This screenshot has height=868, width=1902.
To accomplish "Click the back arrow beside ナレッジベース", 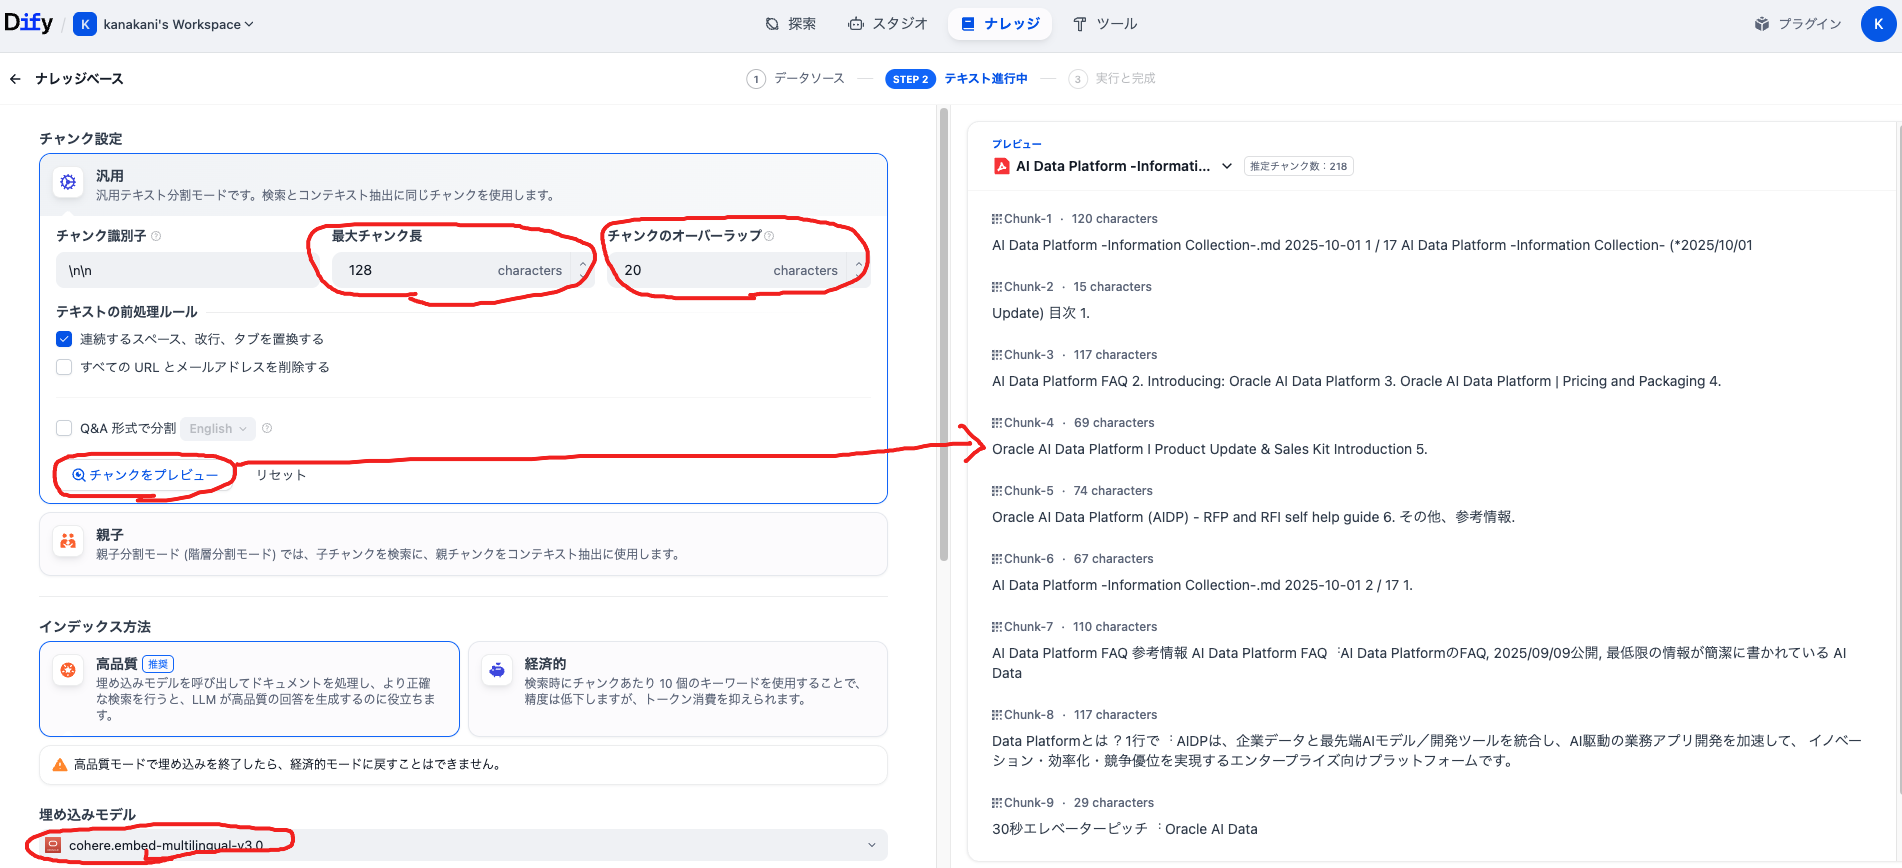I will (x=15, y=79).
